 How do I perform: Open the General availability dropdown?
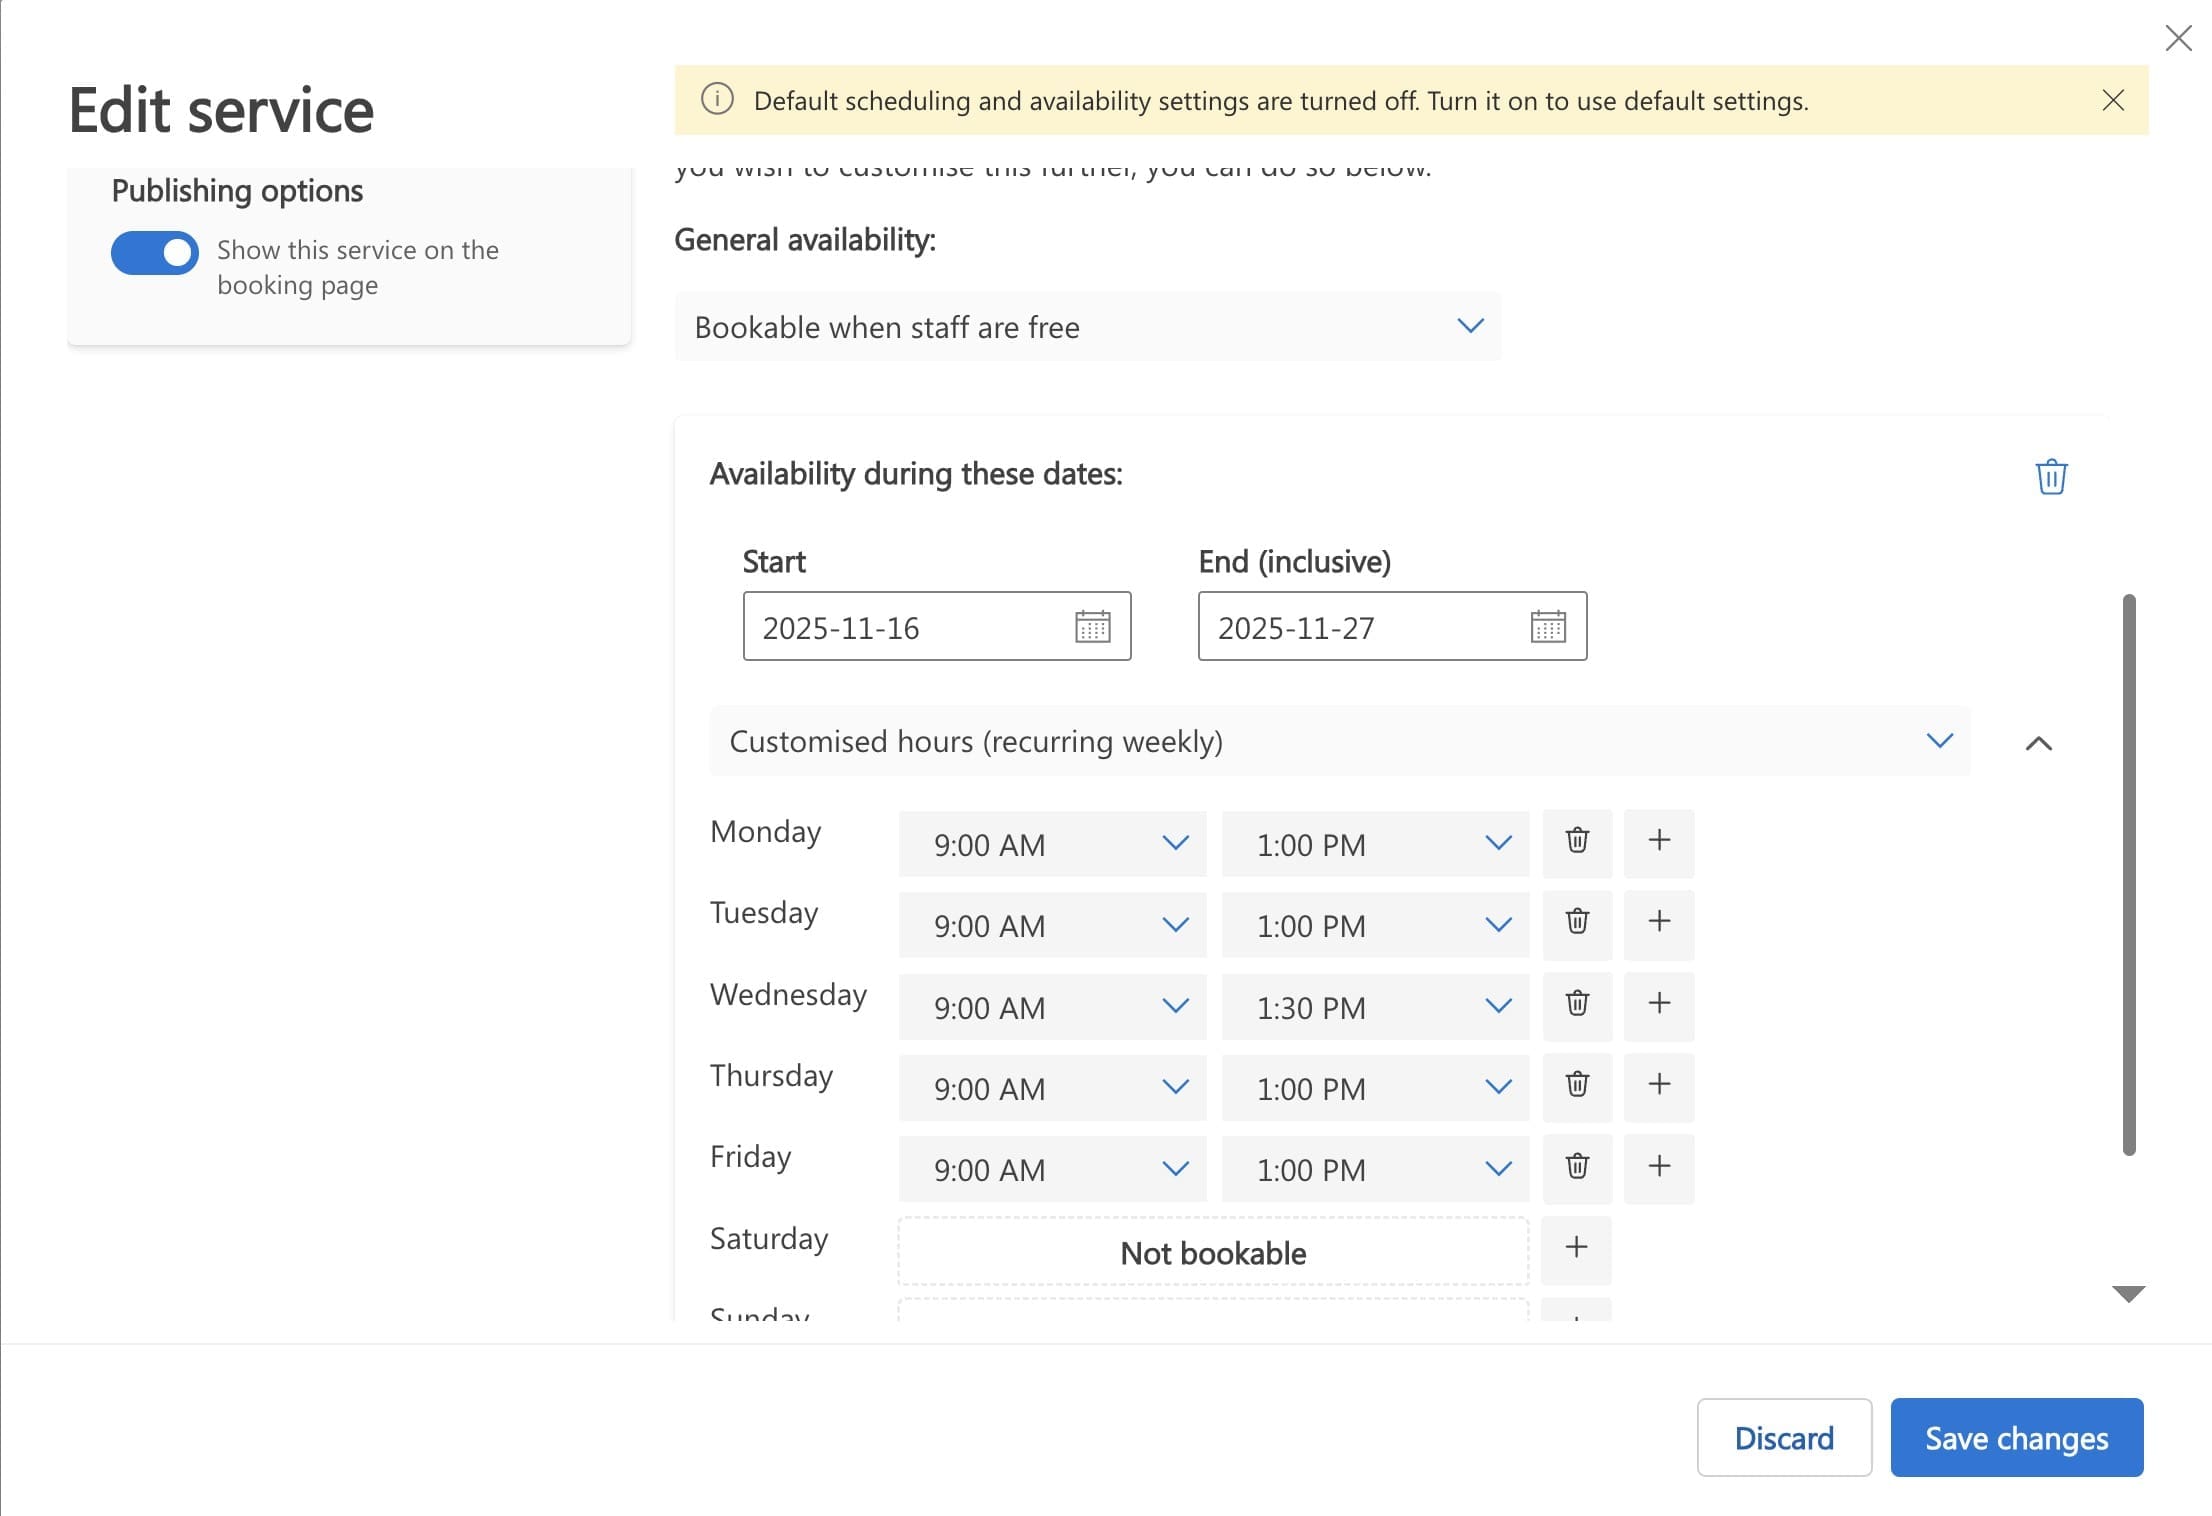(x=1087, y=327)
